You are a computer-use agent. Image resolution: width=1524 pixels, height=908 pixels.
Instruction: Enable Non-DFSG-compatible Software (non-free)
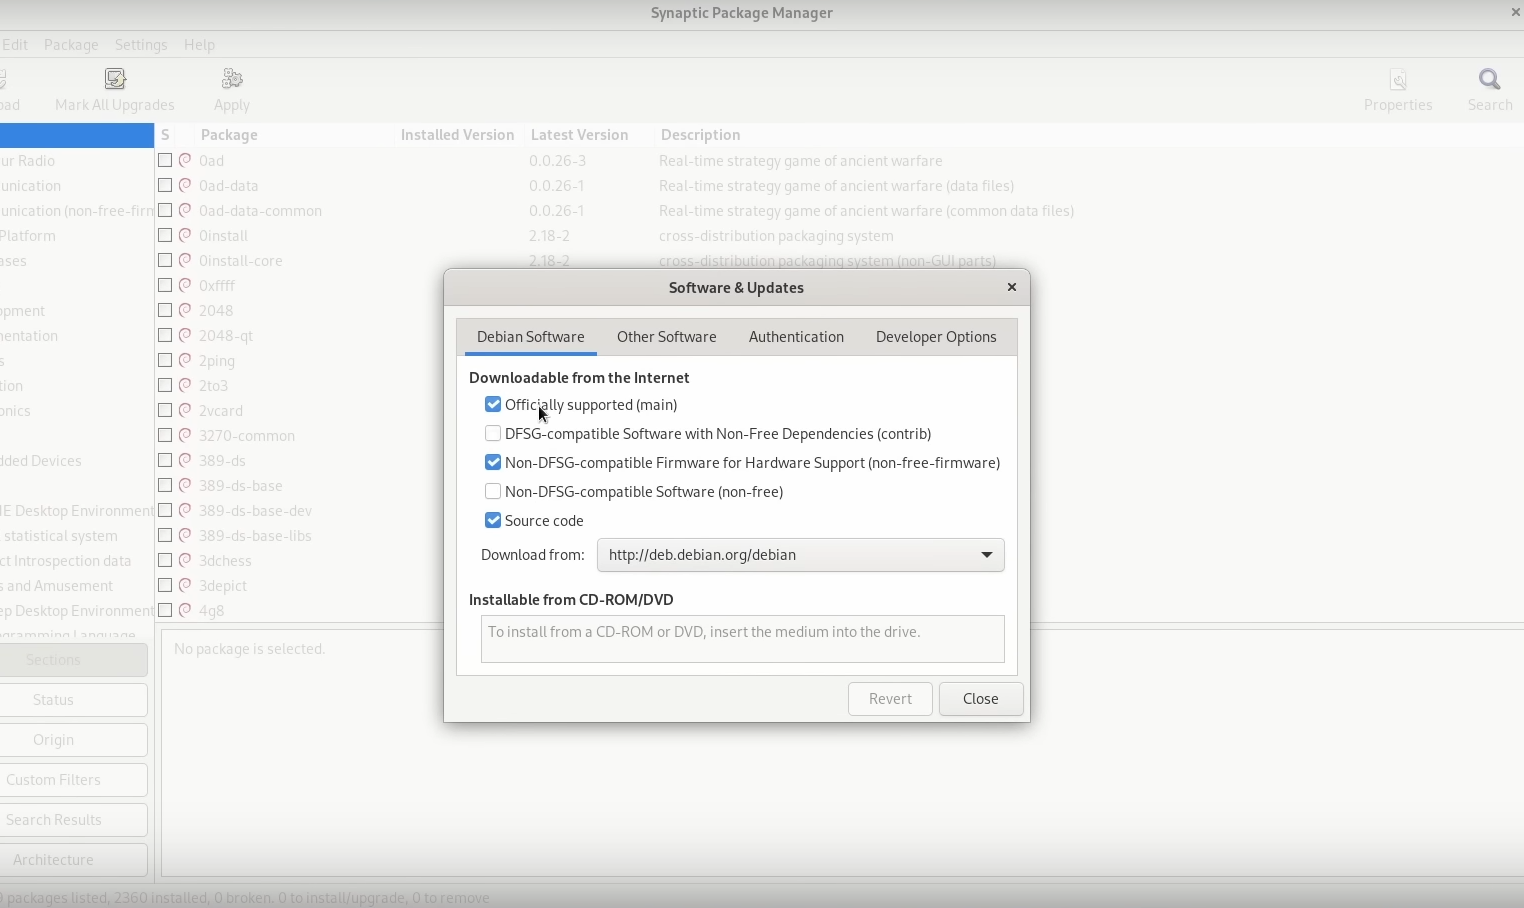(x=493, y=492)
